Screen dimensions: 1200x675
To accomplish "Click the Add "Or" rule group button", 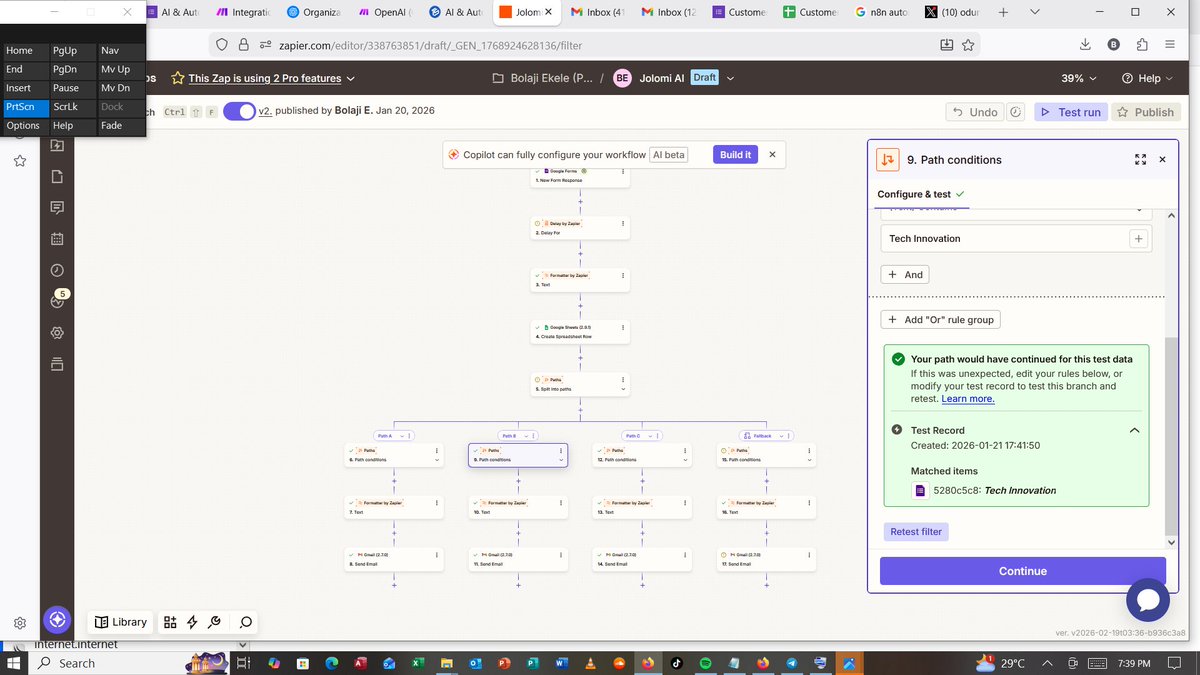I will click(x=940, y=320).
